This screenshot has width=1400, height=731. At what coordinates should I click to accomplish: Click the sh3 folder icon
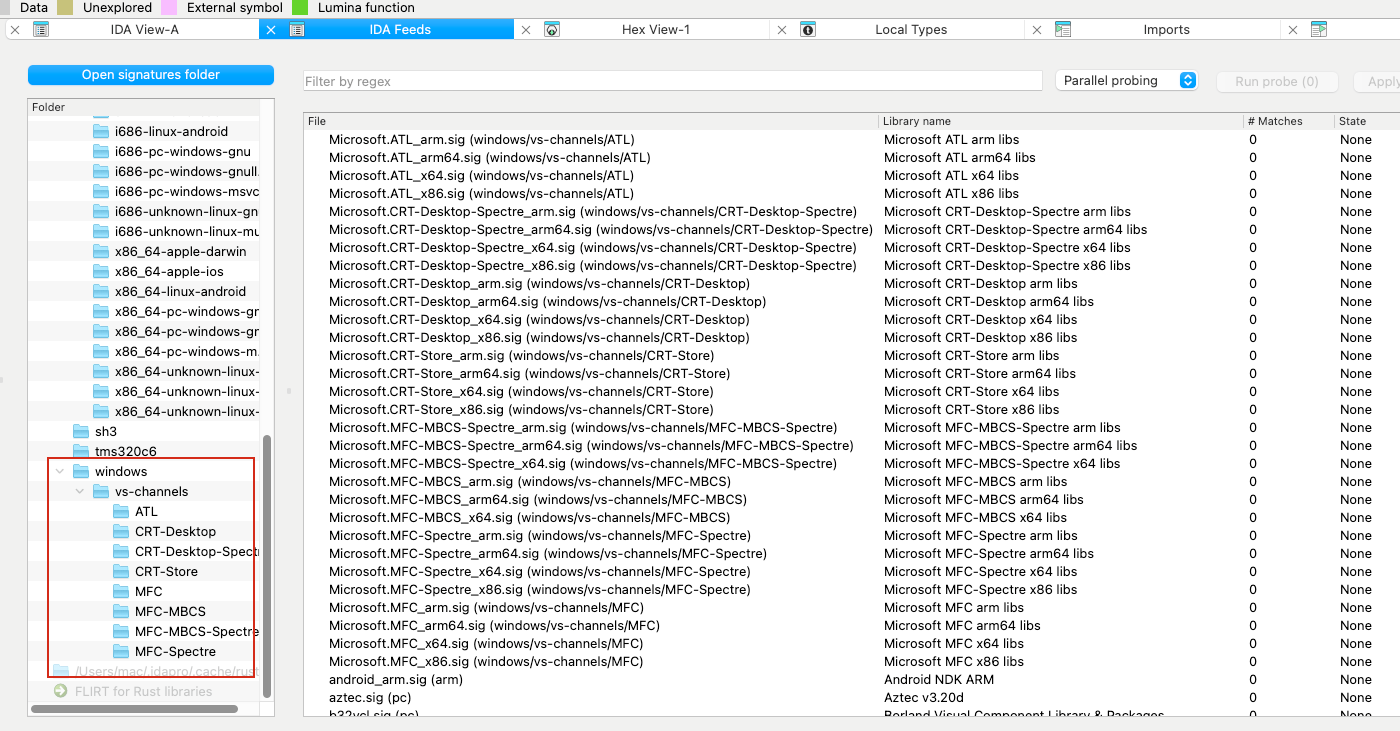pyautogui.click(x=81, y=431)
